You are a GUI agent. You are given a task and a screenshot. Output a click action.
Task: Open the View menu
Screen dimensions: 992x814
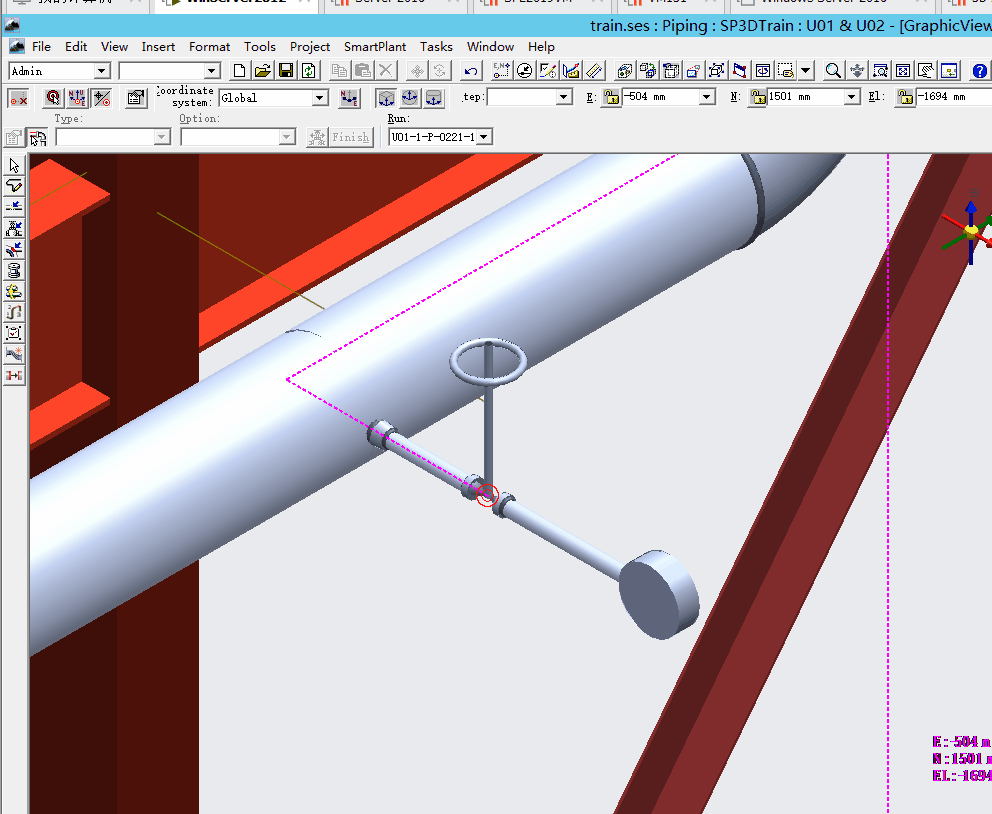coord(115,47)
